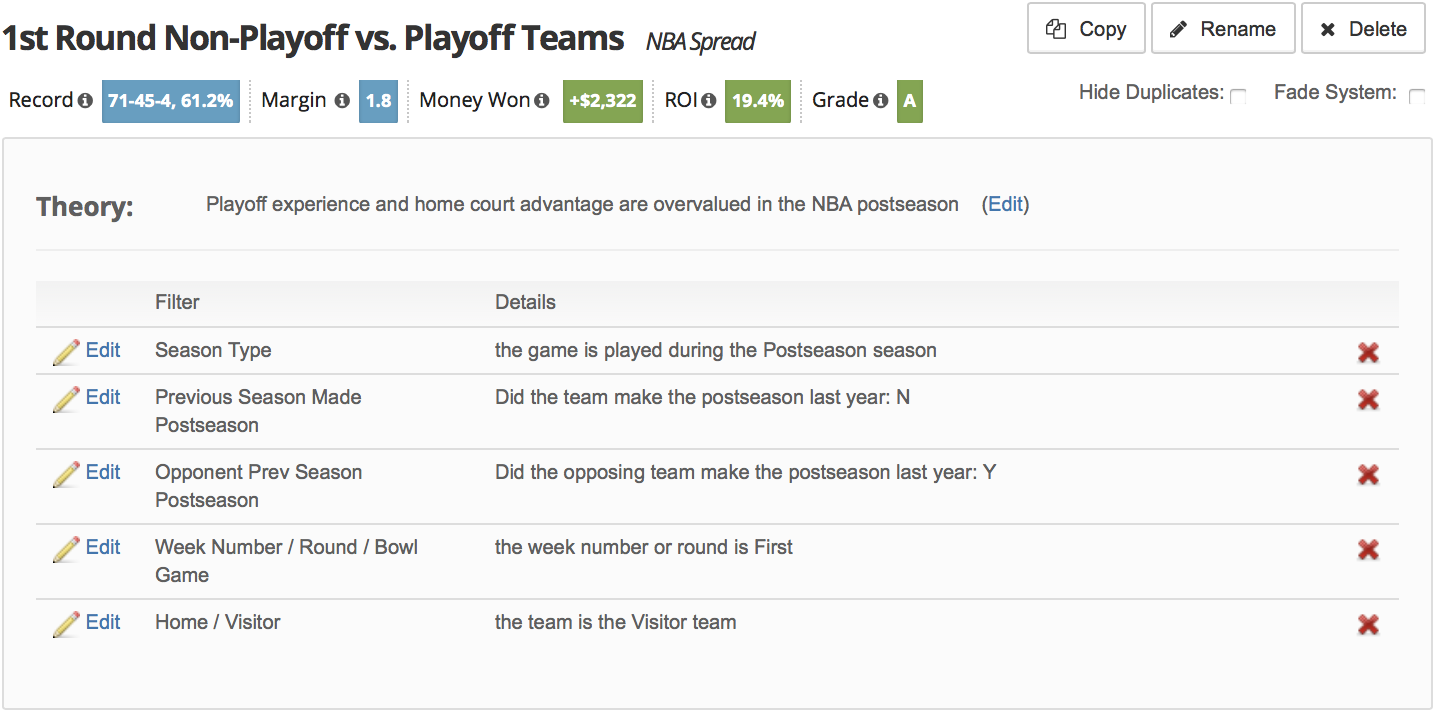Edit the Season Type filter

coord(102,350)
